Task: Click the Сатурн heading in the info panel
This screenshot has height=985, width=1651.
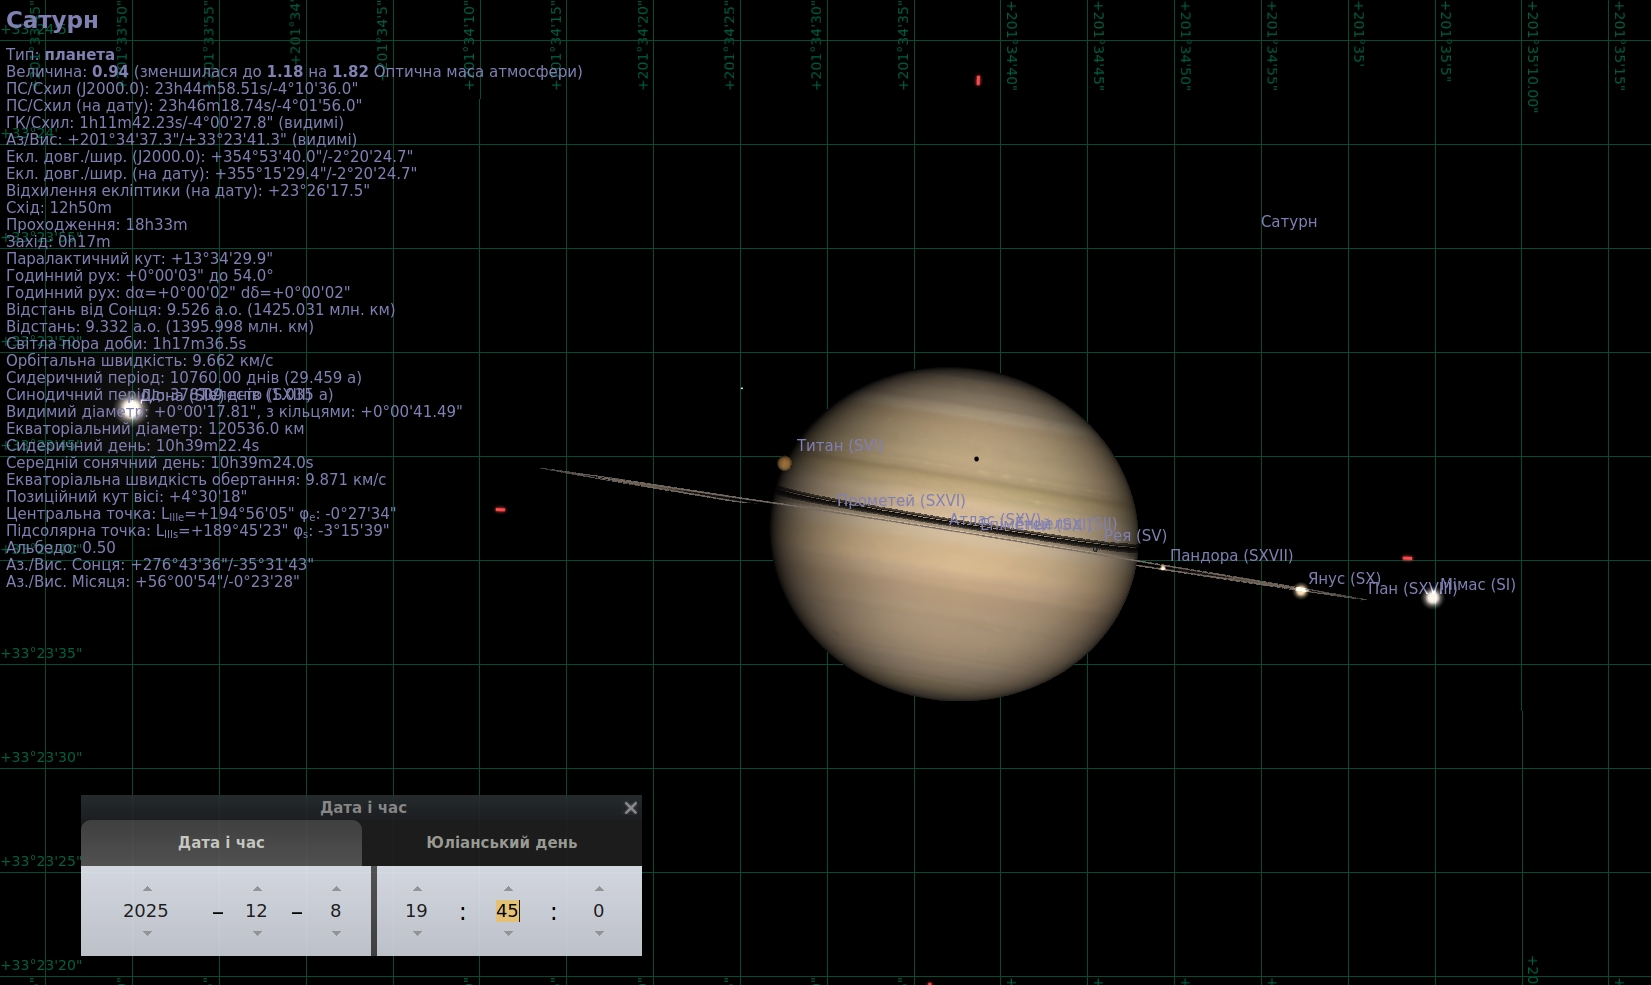Action: tap(52, 20)
